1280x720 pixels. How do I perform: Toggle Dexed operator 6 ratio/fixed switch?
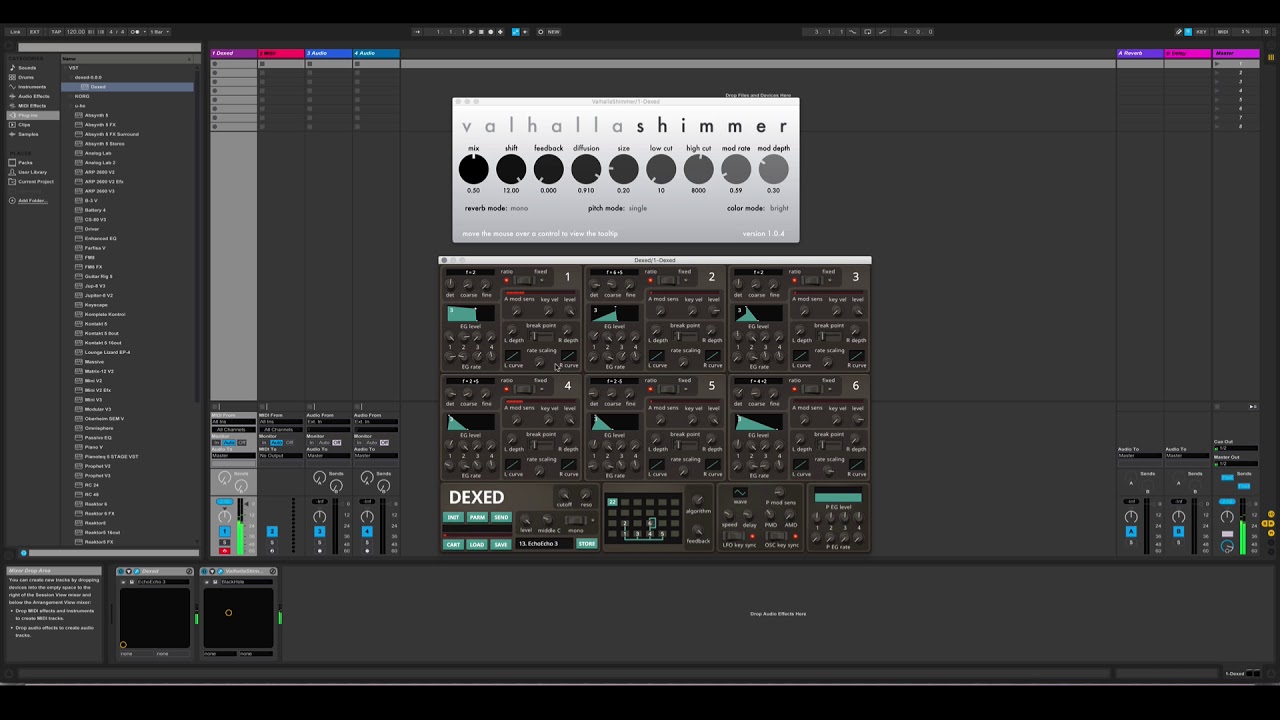pos(812,390)
